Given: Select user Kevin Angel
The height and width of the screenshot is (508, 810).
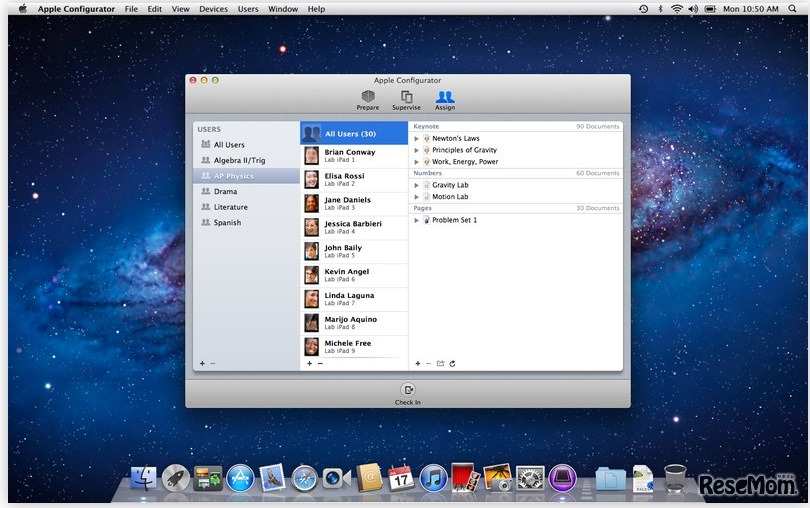Looking at the screenshot, I should pyautogui.click(x=354, y=274).
